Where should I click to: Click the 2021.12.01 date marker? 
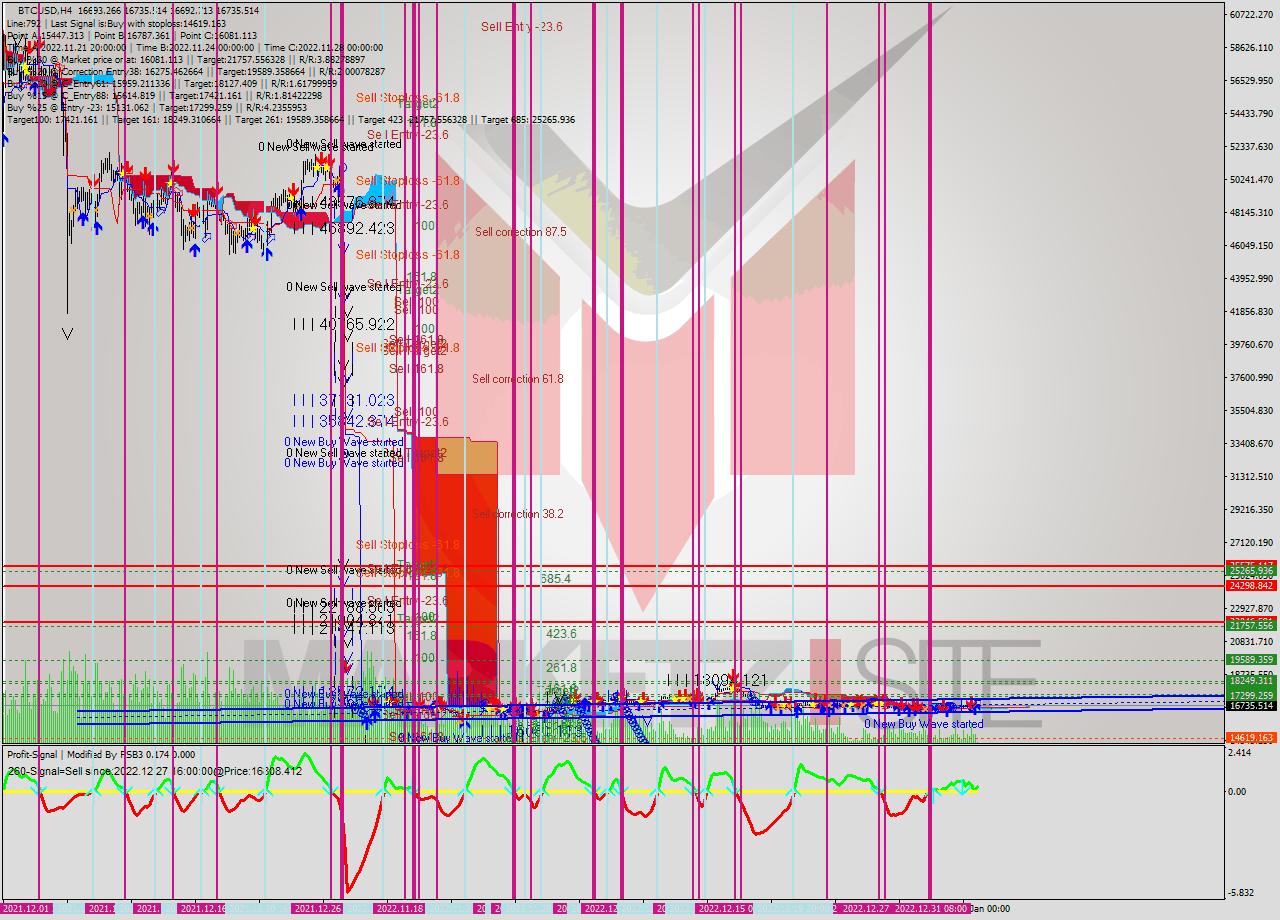[x=27, y=908]
